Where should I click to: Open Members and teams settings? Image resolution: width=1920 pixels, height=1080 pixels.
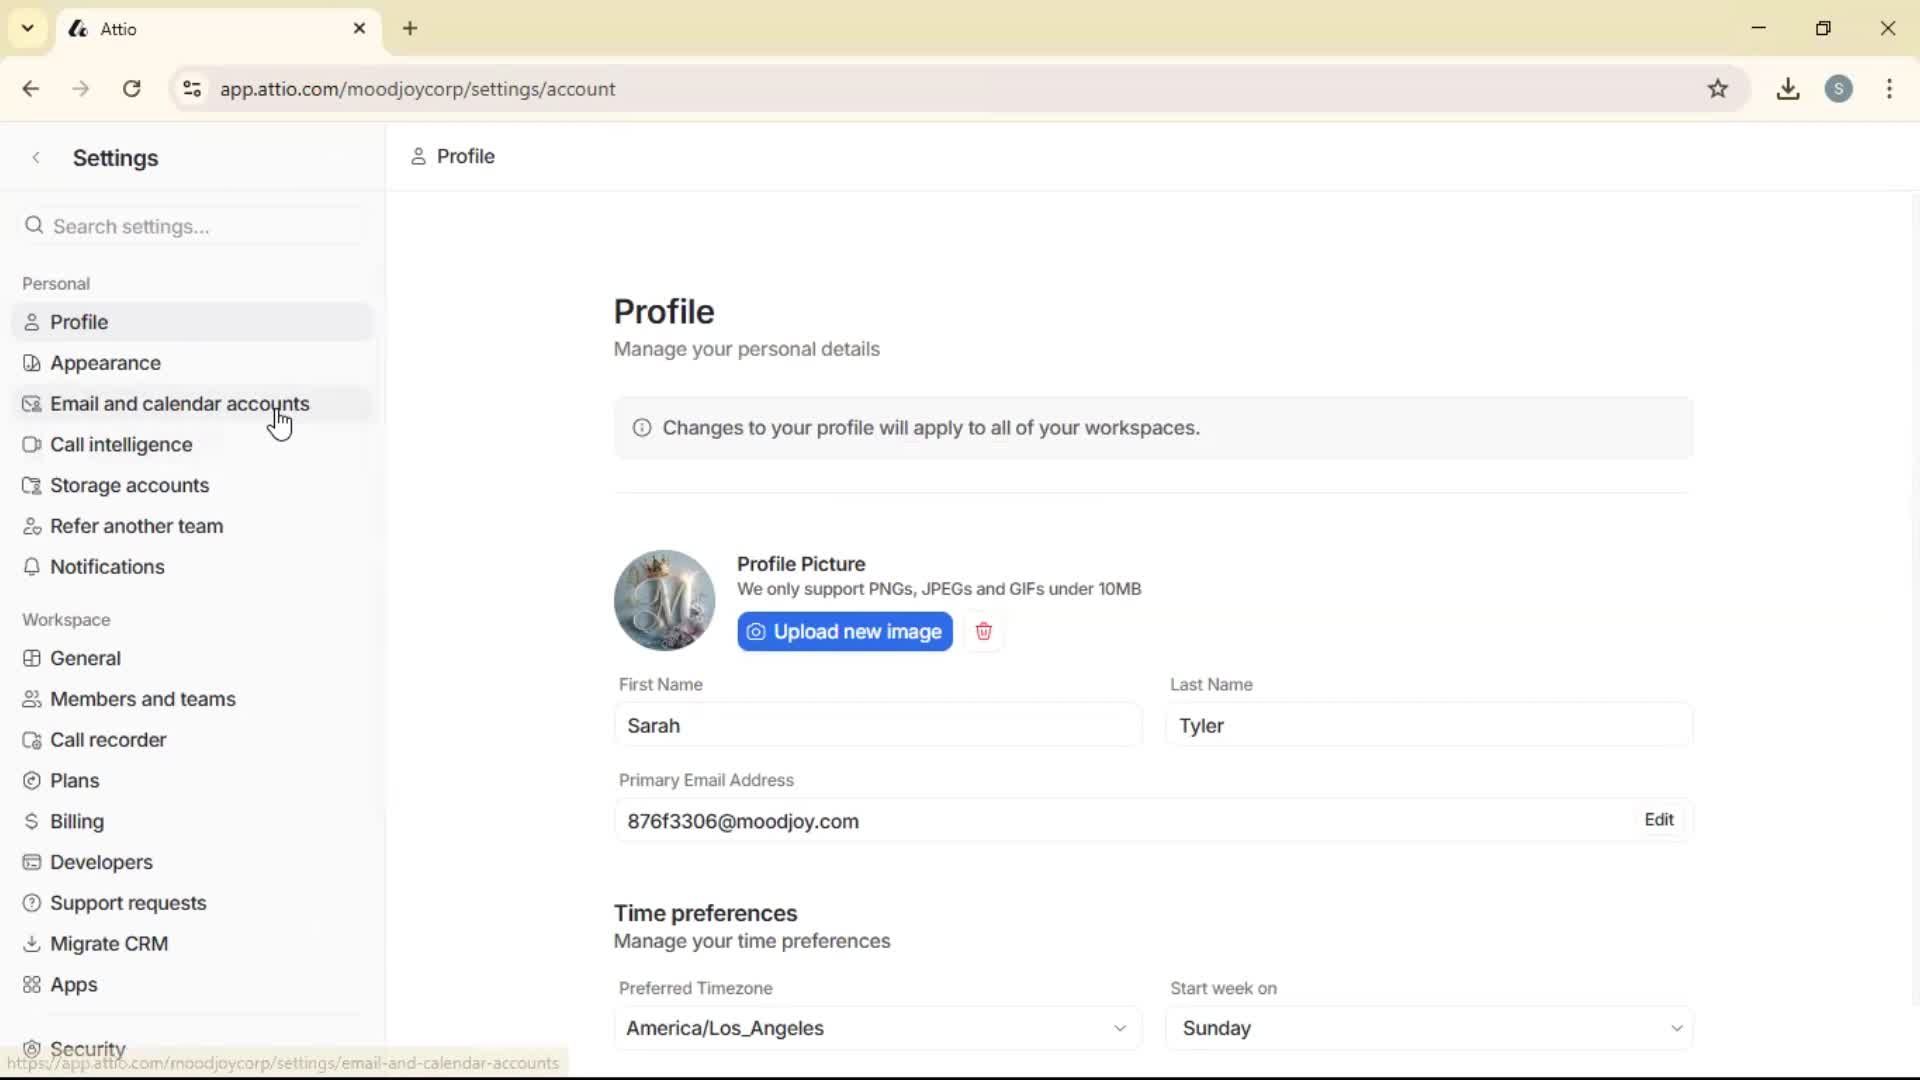[x=193, y=699]
